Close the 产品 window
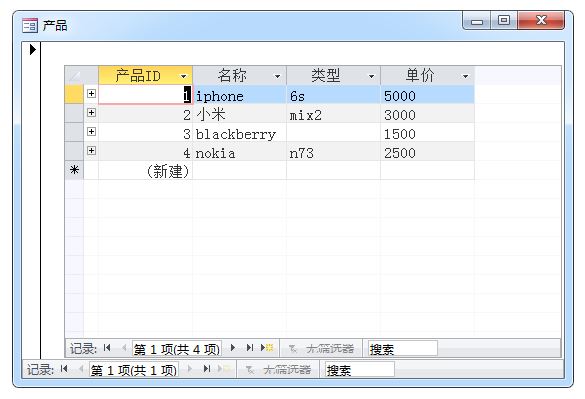Viewport: 585px width, 399px height. tap(541, 20)
